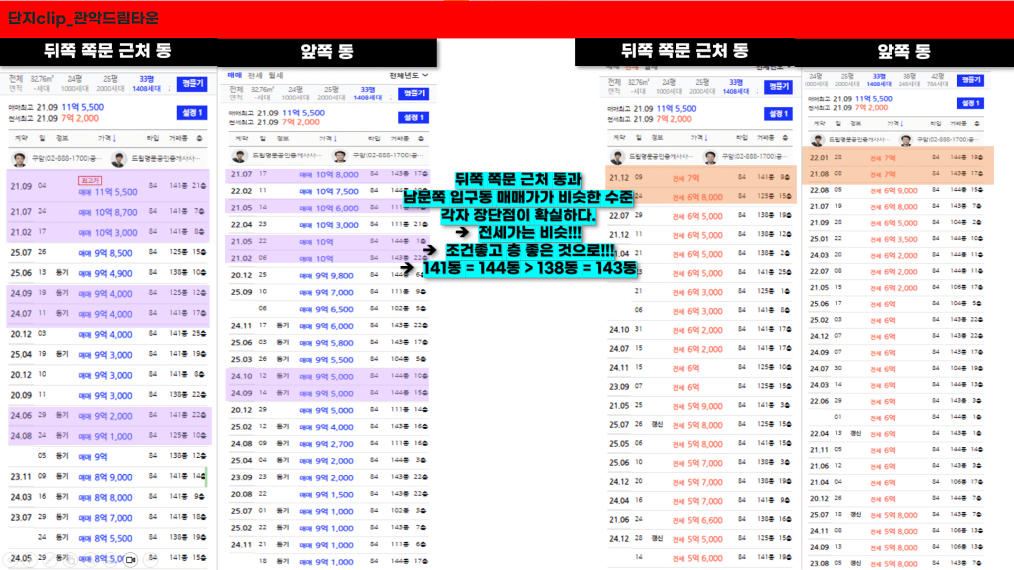This screenshot has width=1014, height=570.
Task: Select 25평 size tab in the front-building sale list
Action: [x=332, y=93]
